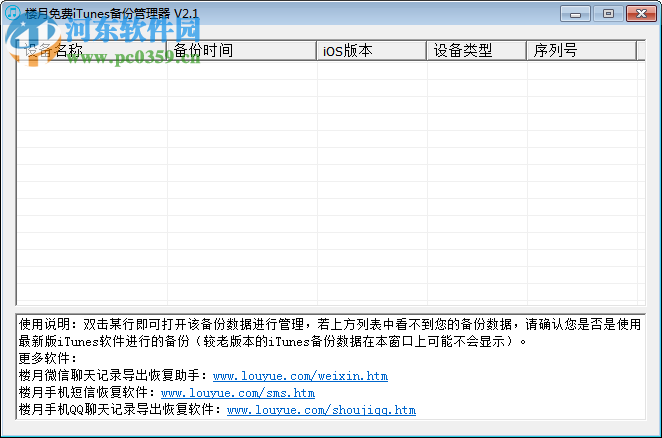Click the 设备名称 column header
Screen dimensions: 662x438
(92, 51)
